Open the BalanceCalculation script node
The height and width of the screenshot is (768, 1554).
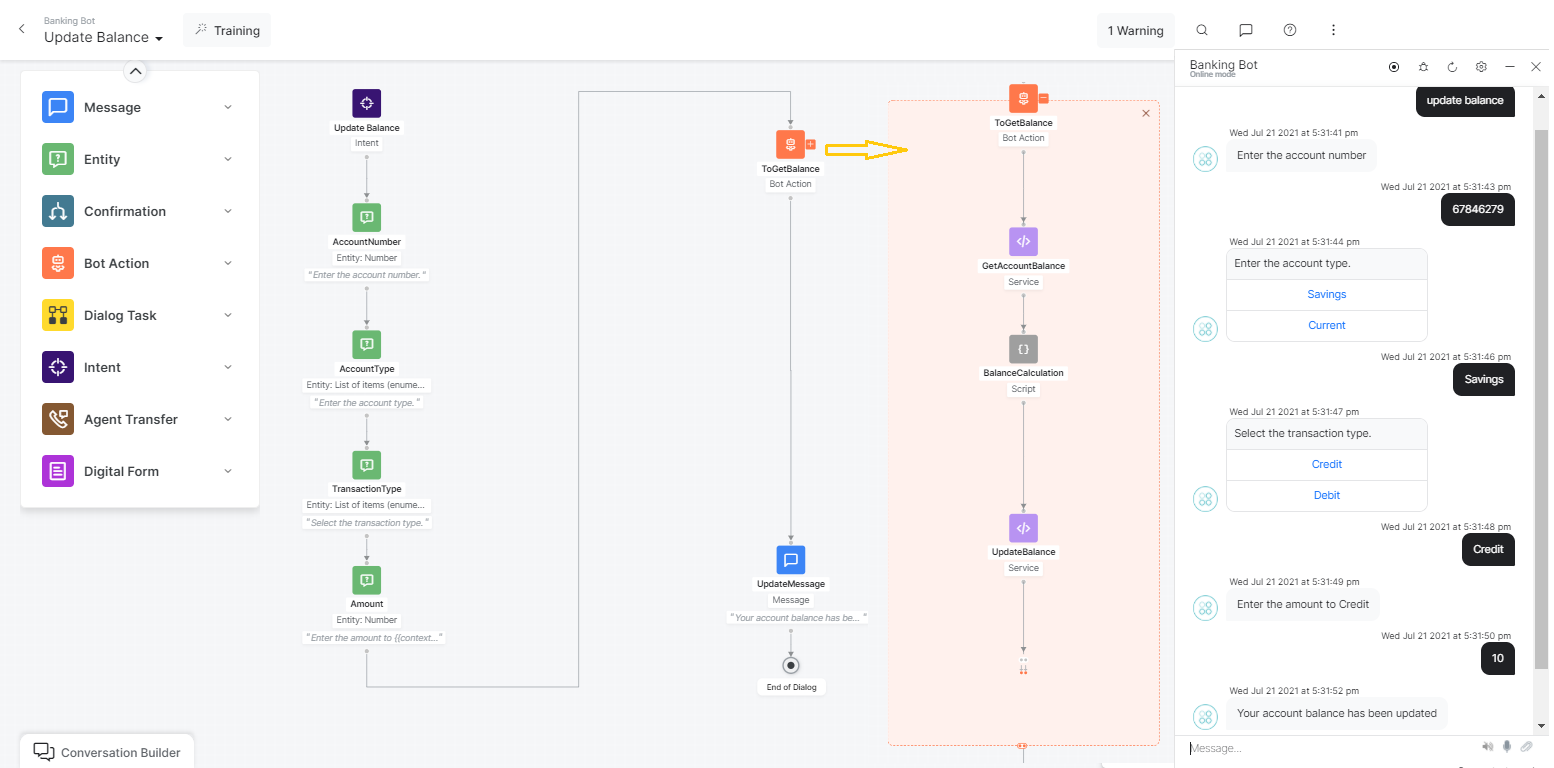[1022, 349]
